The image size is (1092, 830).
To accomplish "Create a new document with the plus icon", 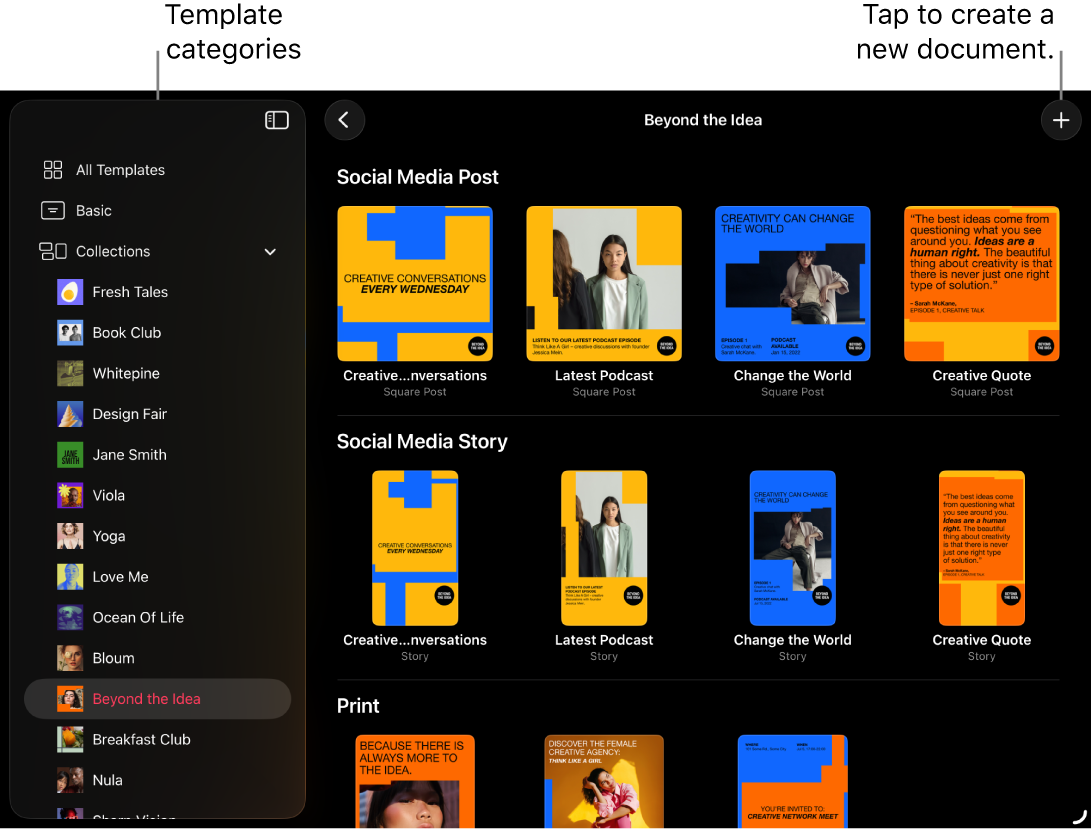I will click(x=1061, y=120).
